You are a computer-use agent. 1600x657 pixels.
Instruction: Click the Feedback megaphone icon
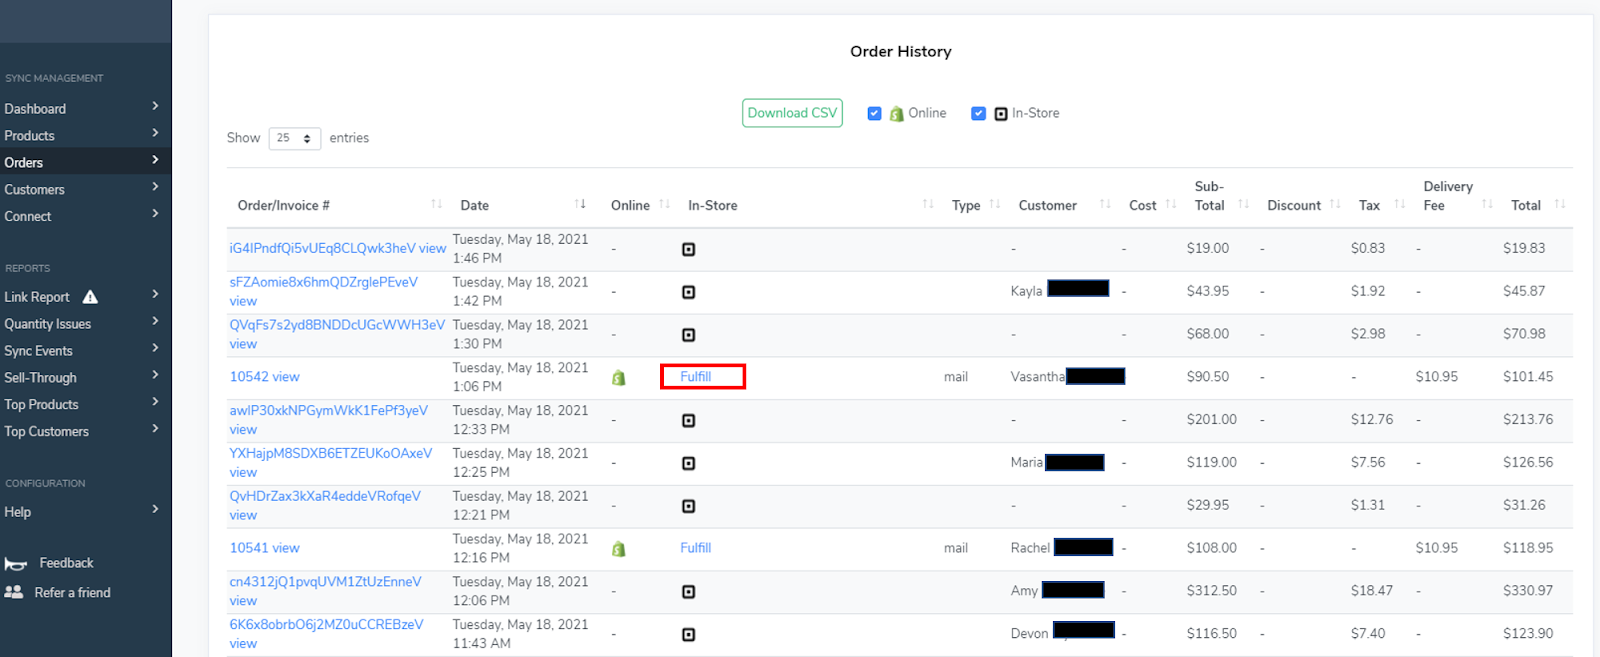[x=15, y=564]
